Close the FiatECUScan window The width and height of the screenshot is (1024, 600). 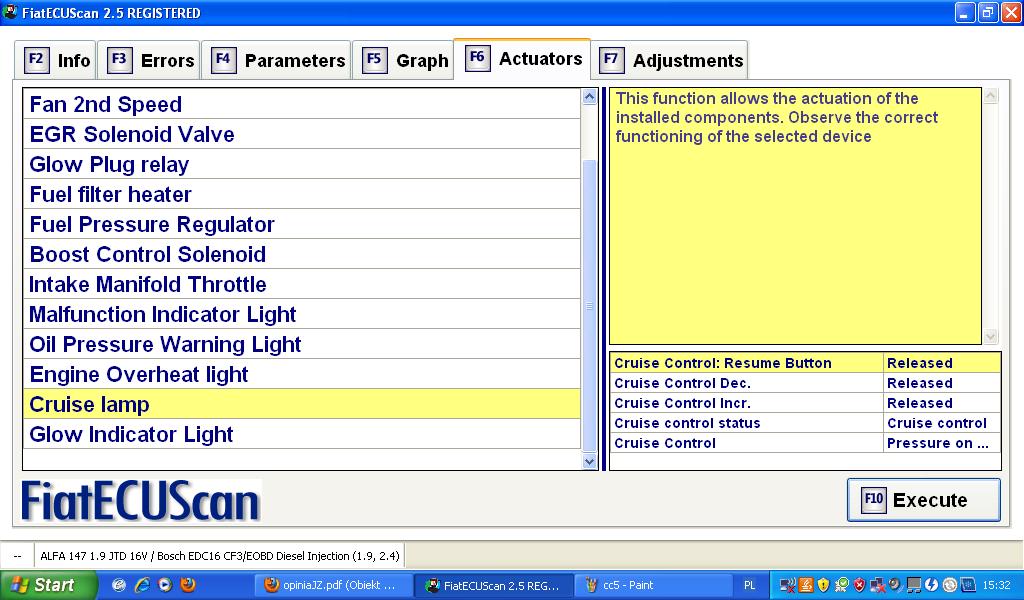[x=1012, y=12]
